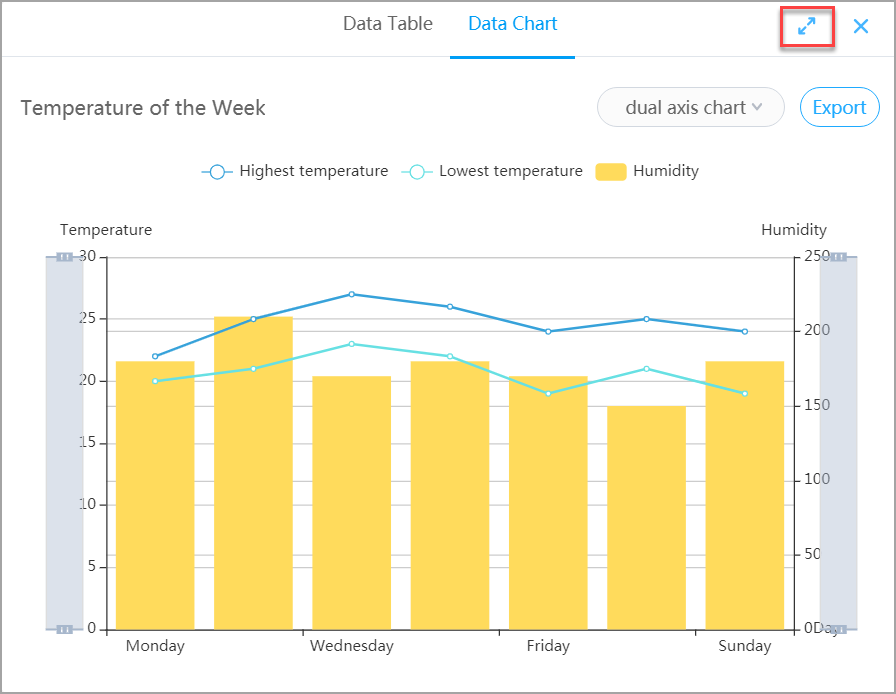Image resolution: width=896 pixels, height=694 pixels.
Task: Switch to the Data Table tab
Action: (387, 24)
